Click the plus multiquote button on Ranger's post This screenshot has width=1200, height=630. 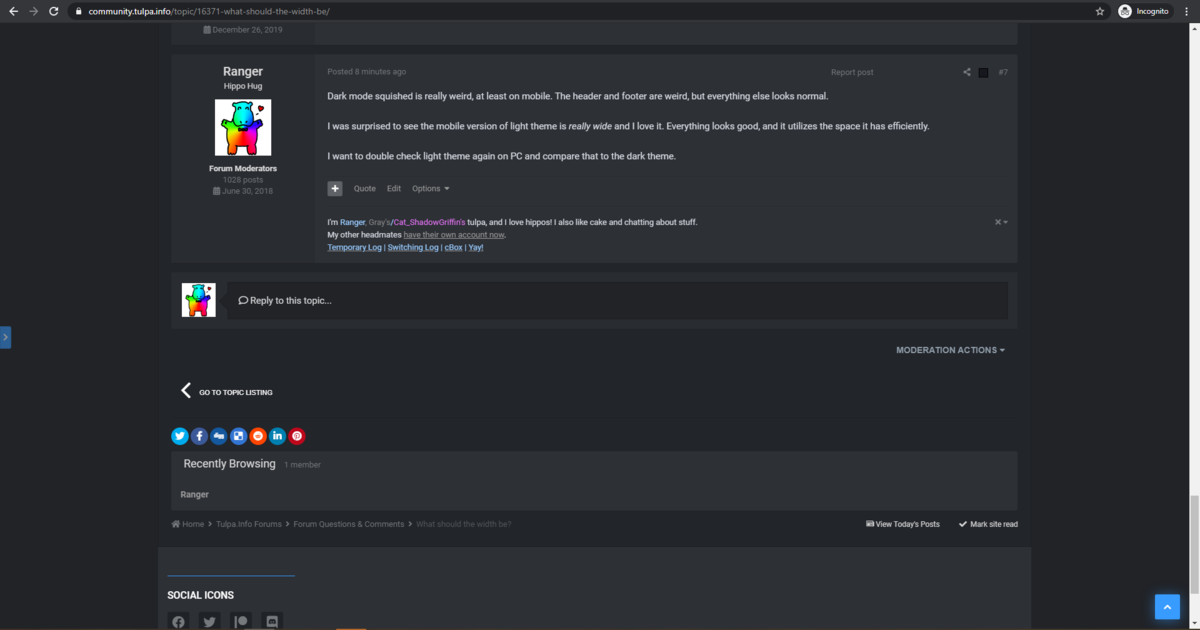pos(335,188)
